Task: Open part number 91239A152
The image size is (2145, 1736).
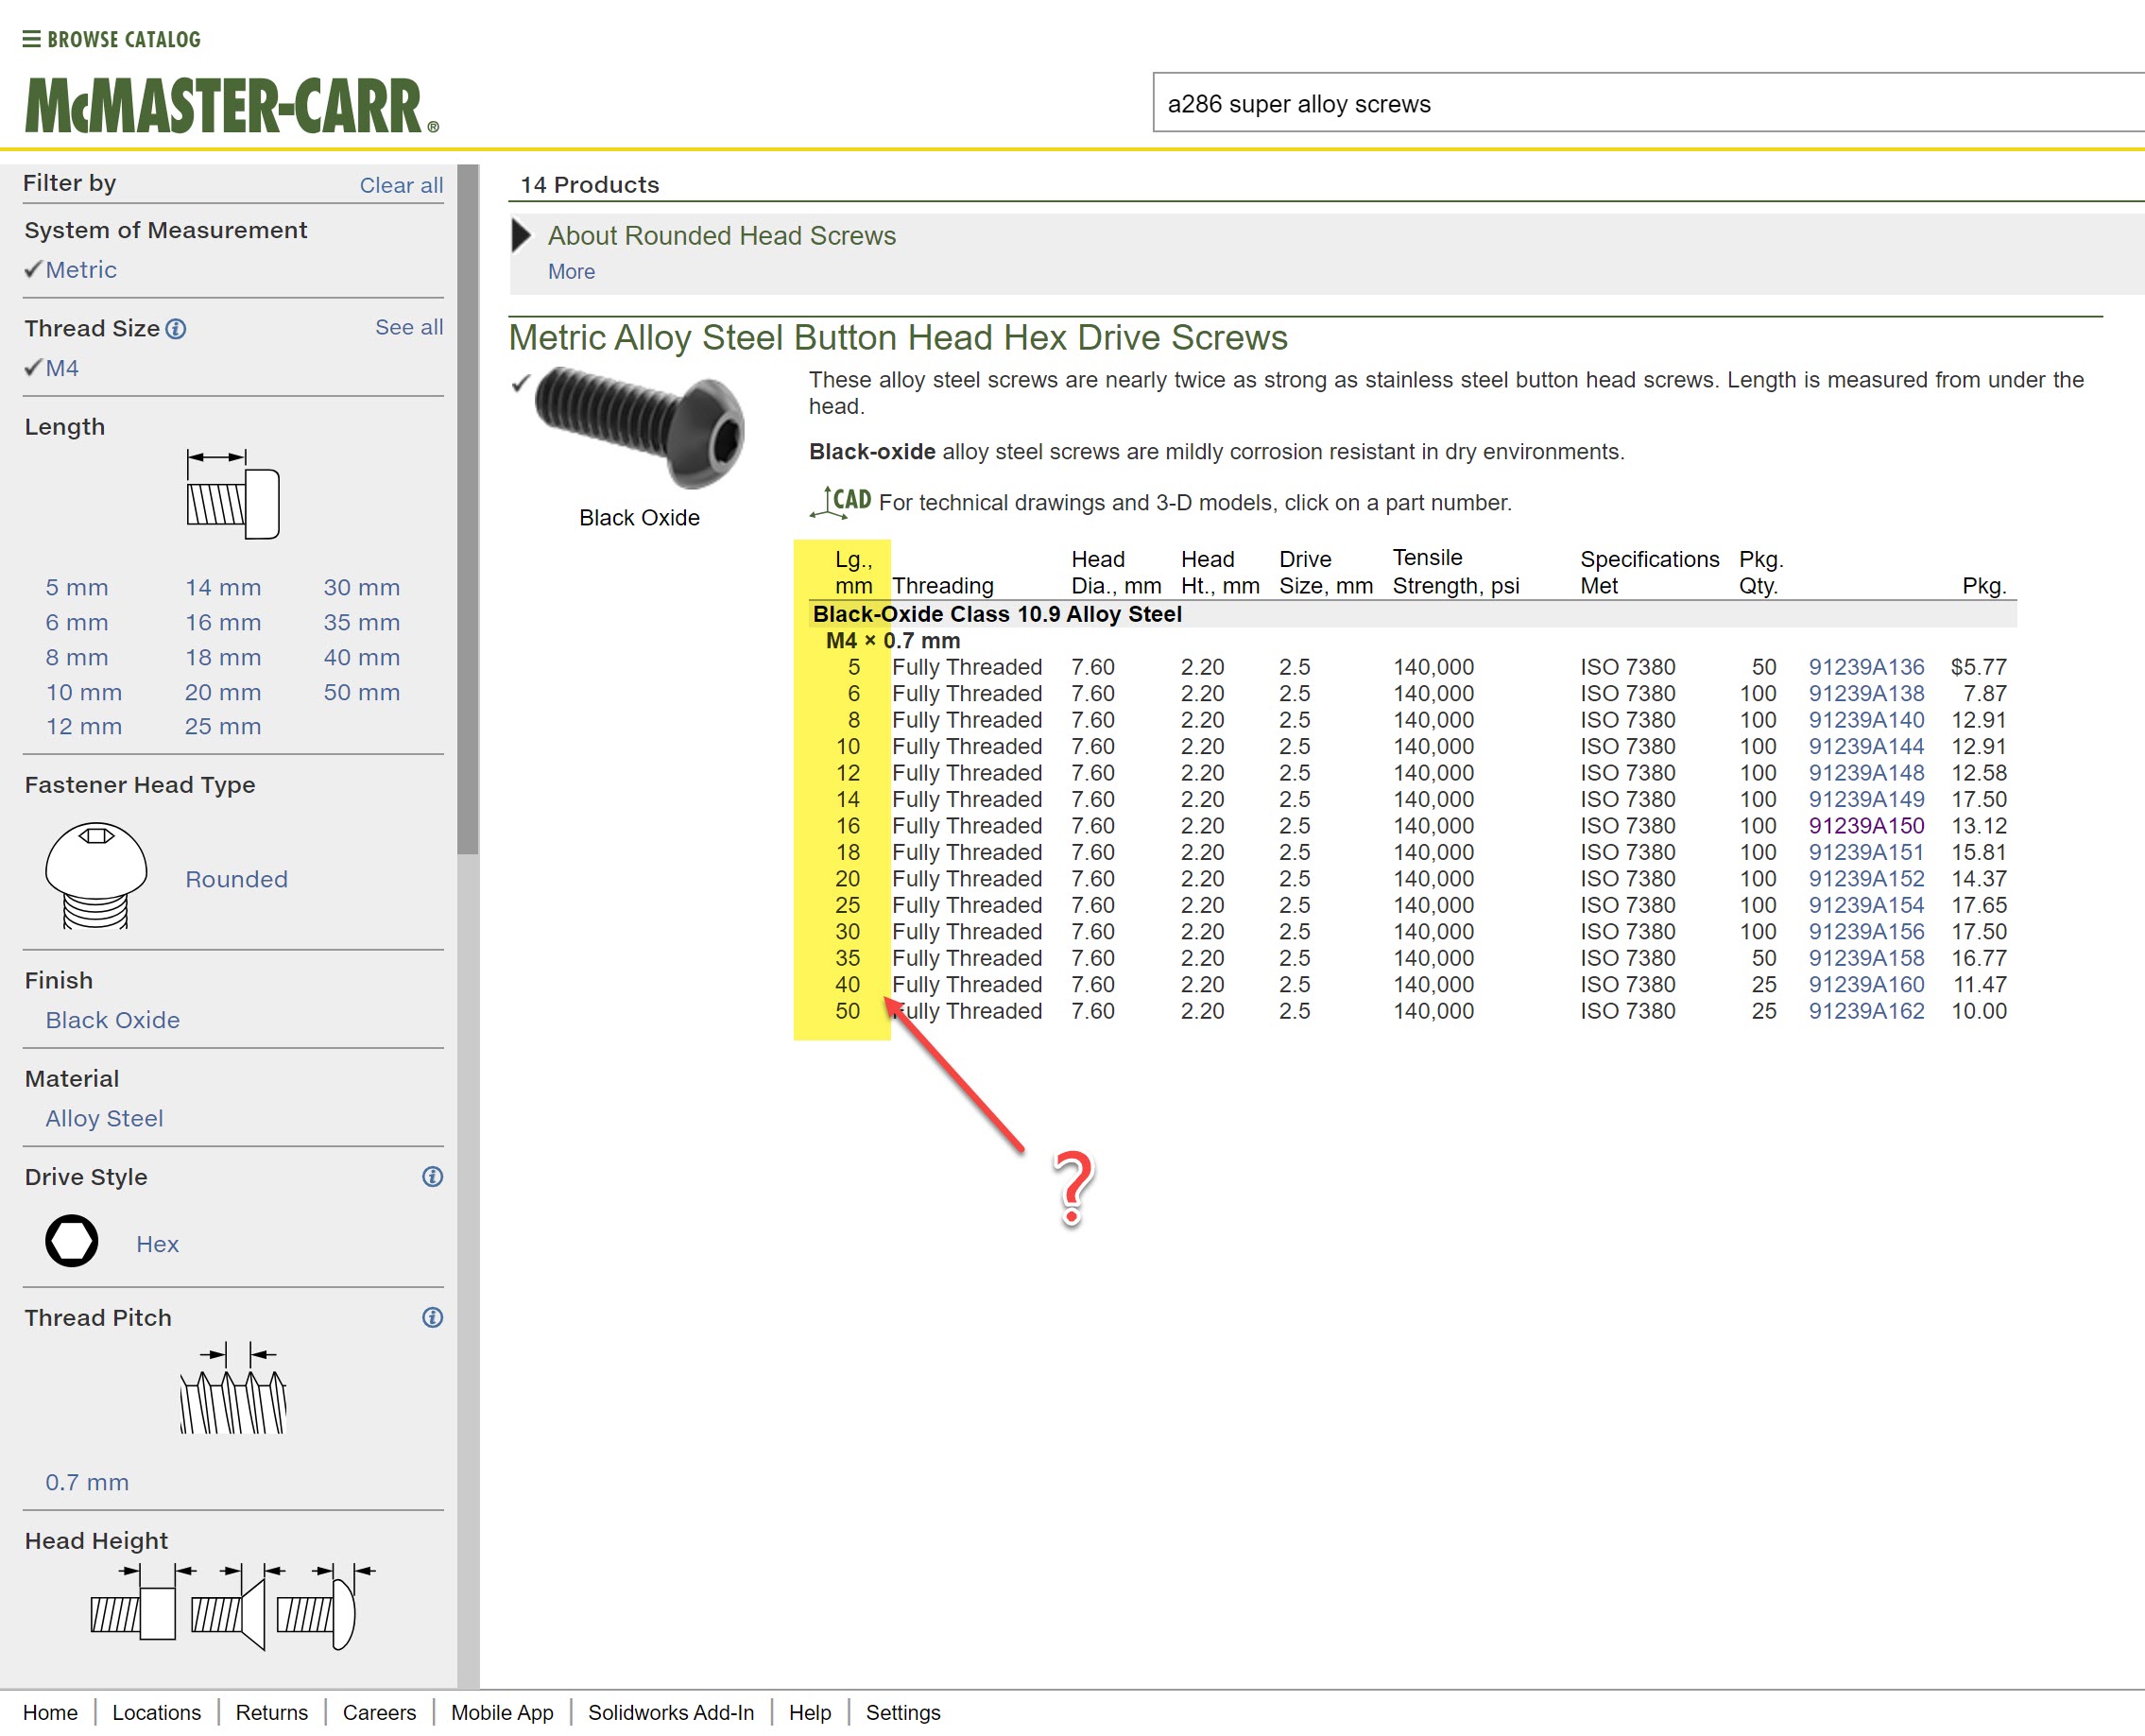Action: [x=1866, y=879]
